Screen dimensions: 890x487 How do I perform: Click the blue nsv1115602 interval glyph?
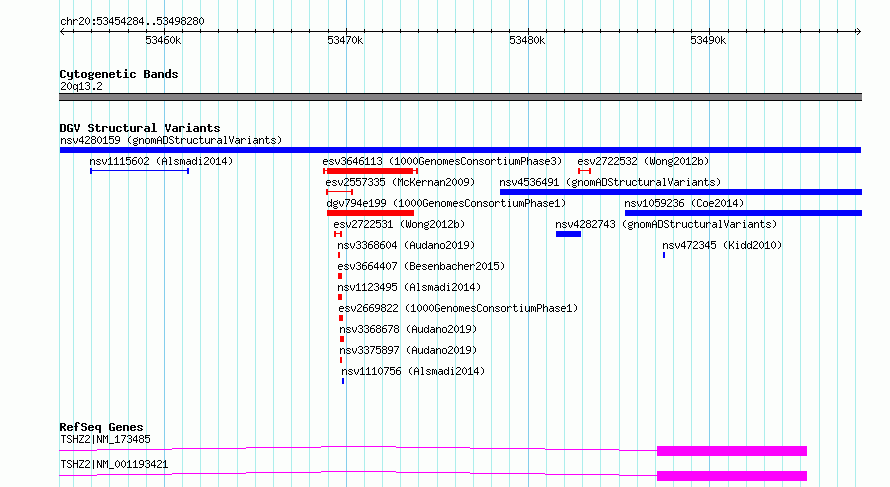point(139,171)
